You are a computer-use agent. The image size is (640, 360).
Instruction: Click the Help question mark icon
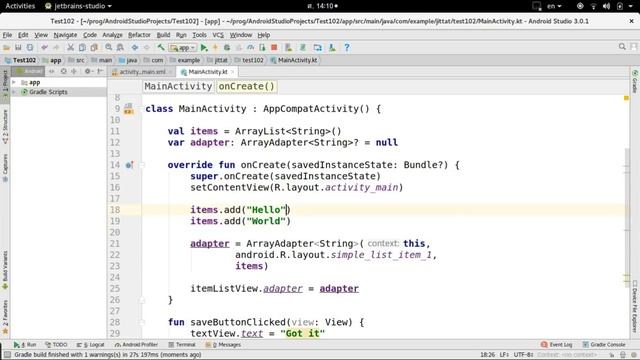pos(347,48)
